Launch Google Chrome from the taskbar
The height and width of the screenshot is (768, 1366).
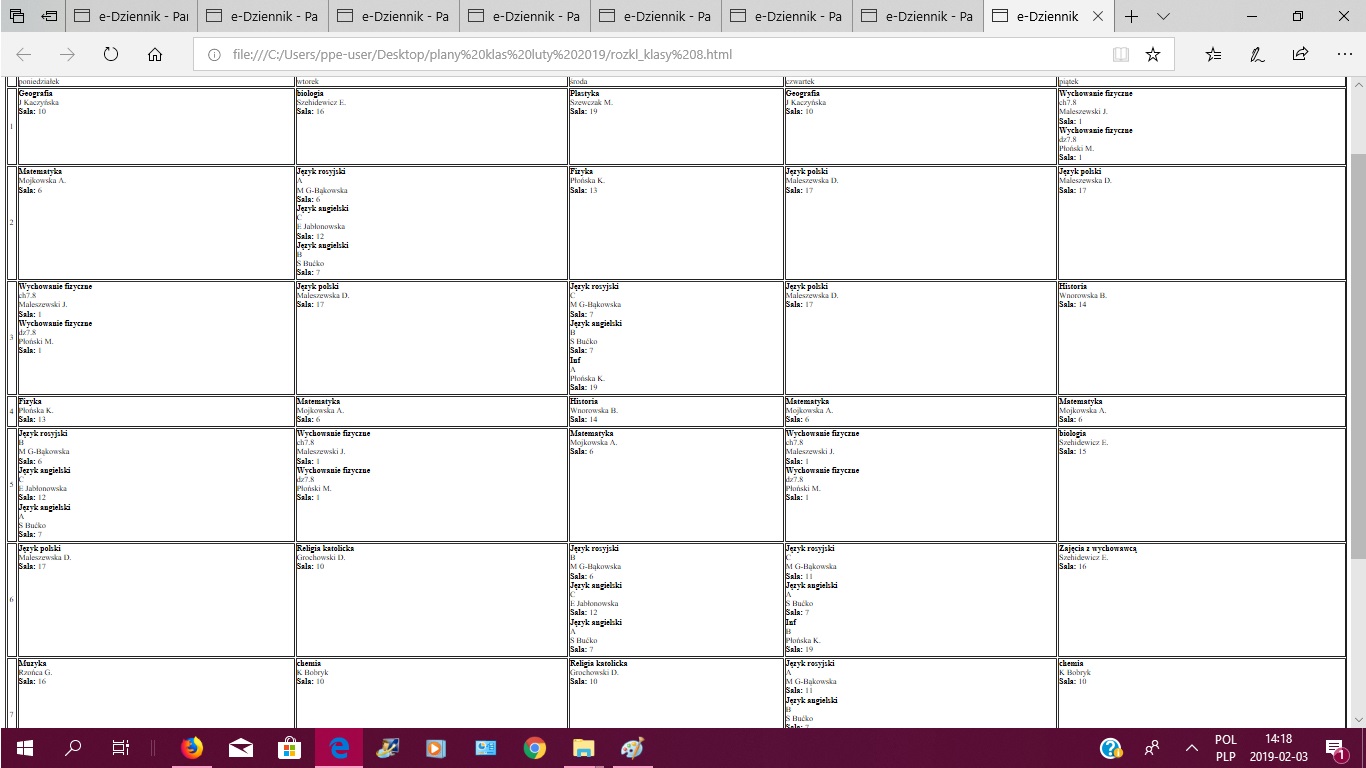click(x=534, y=748)
